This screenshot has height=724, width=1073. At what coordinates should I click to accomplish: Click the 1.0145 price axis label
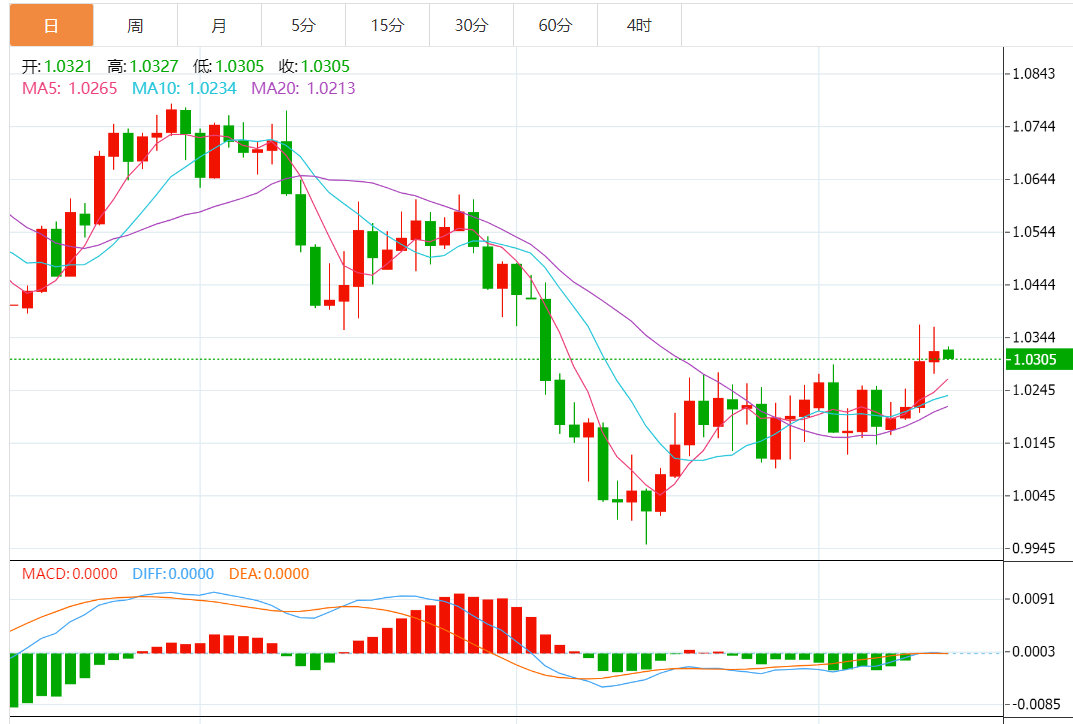[1034, 443]
